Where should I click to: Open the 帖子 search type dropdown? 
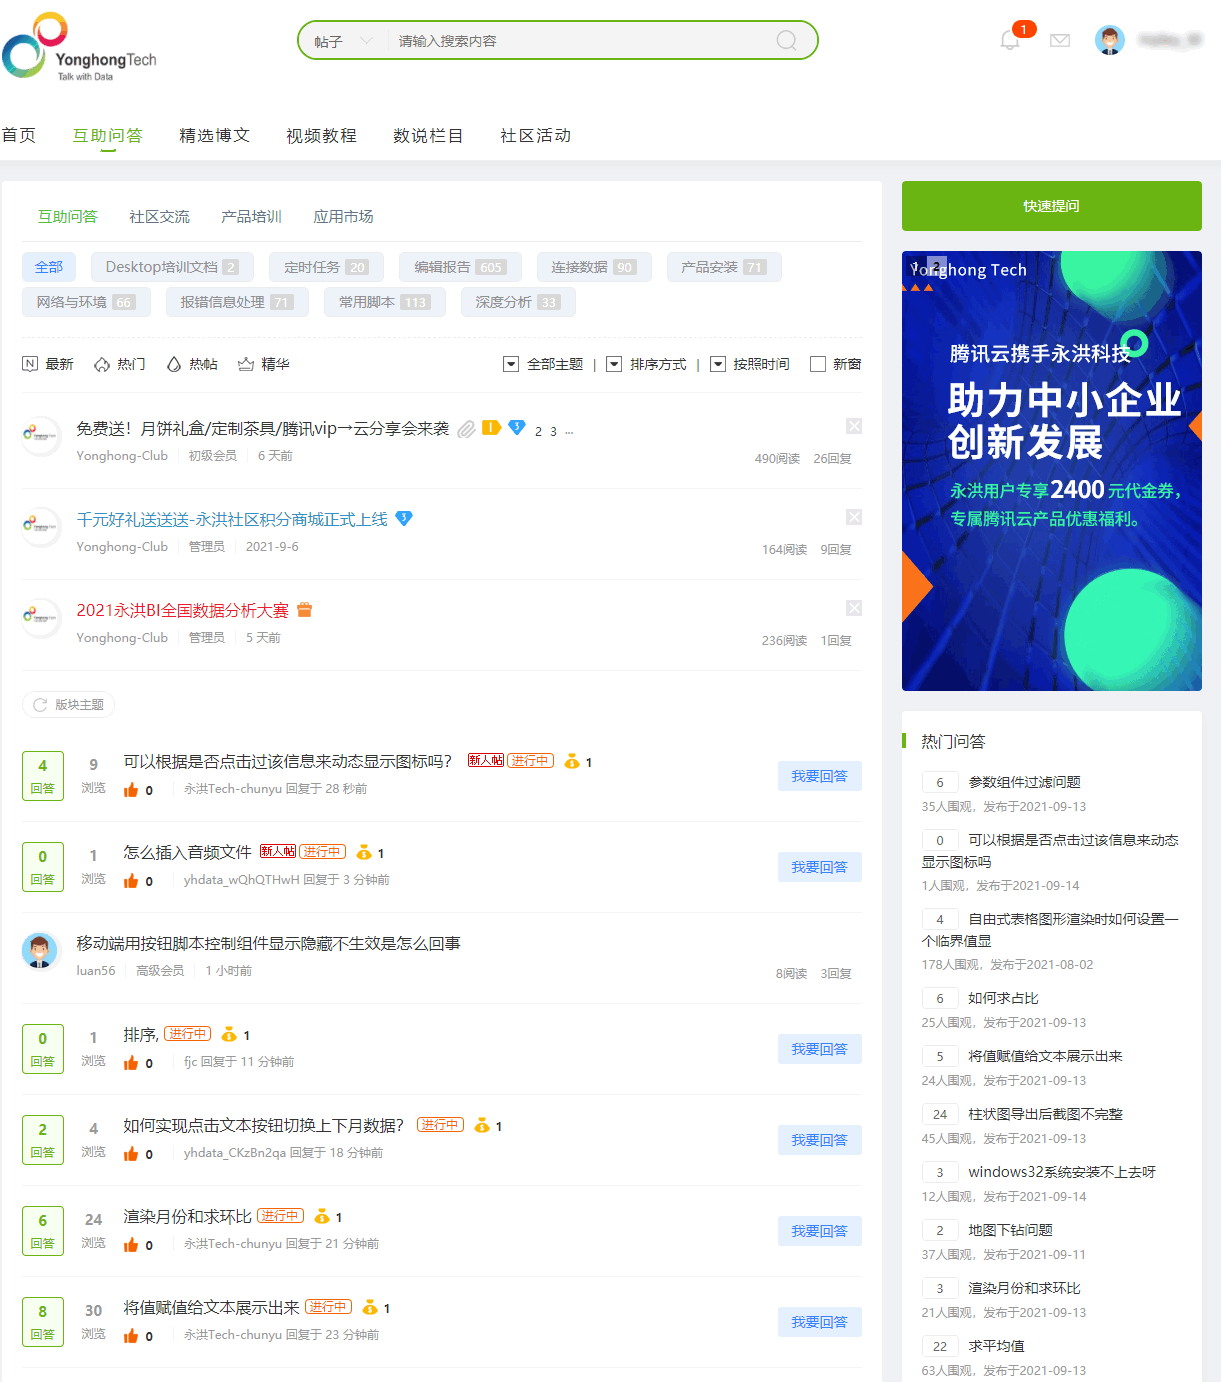coord(342,41)
